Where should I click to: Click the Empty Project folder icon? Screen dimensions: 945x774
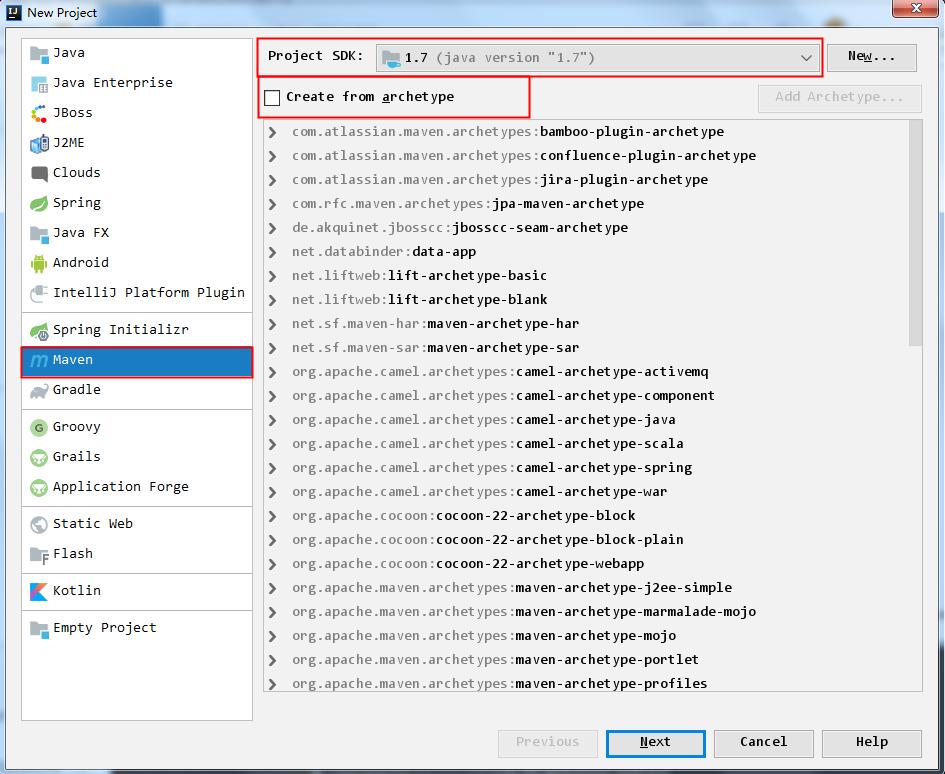point(39,629)
